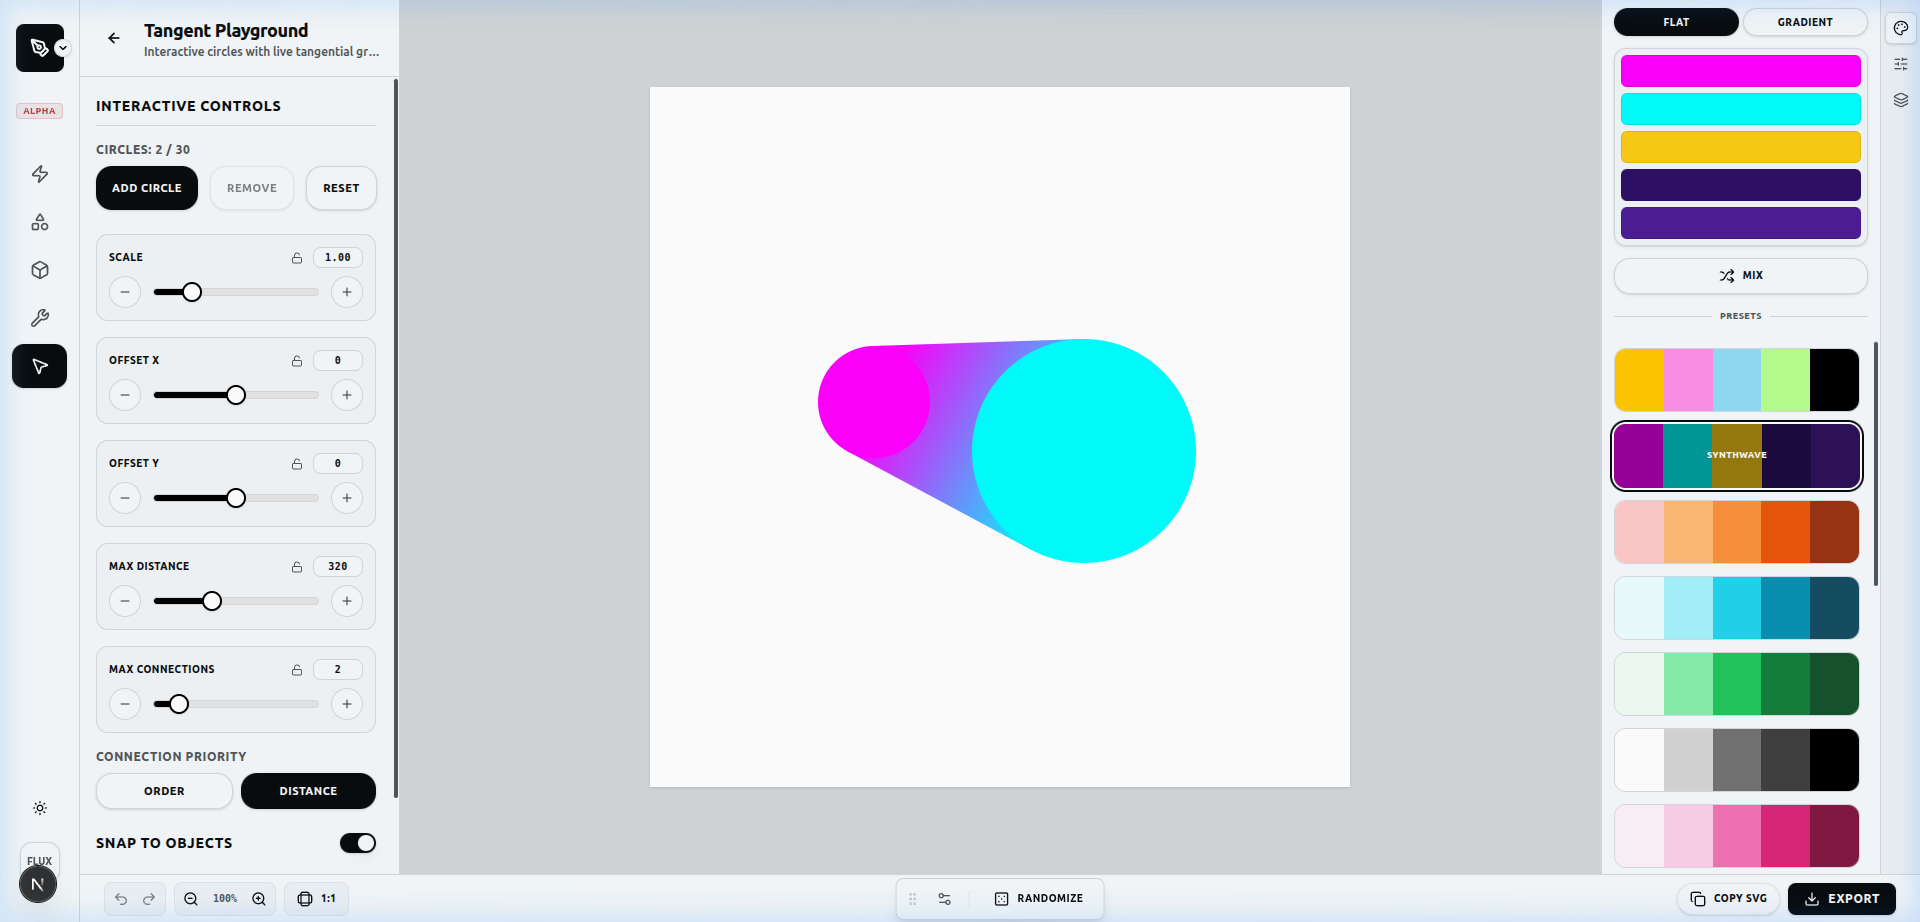1920x922 pixels.
Task: Open the wrench tools section
Action: click(40, 318)
